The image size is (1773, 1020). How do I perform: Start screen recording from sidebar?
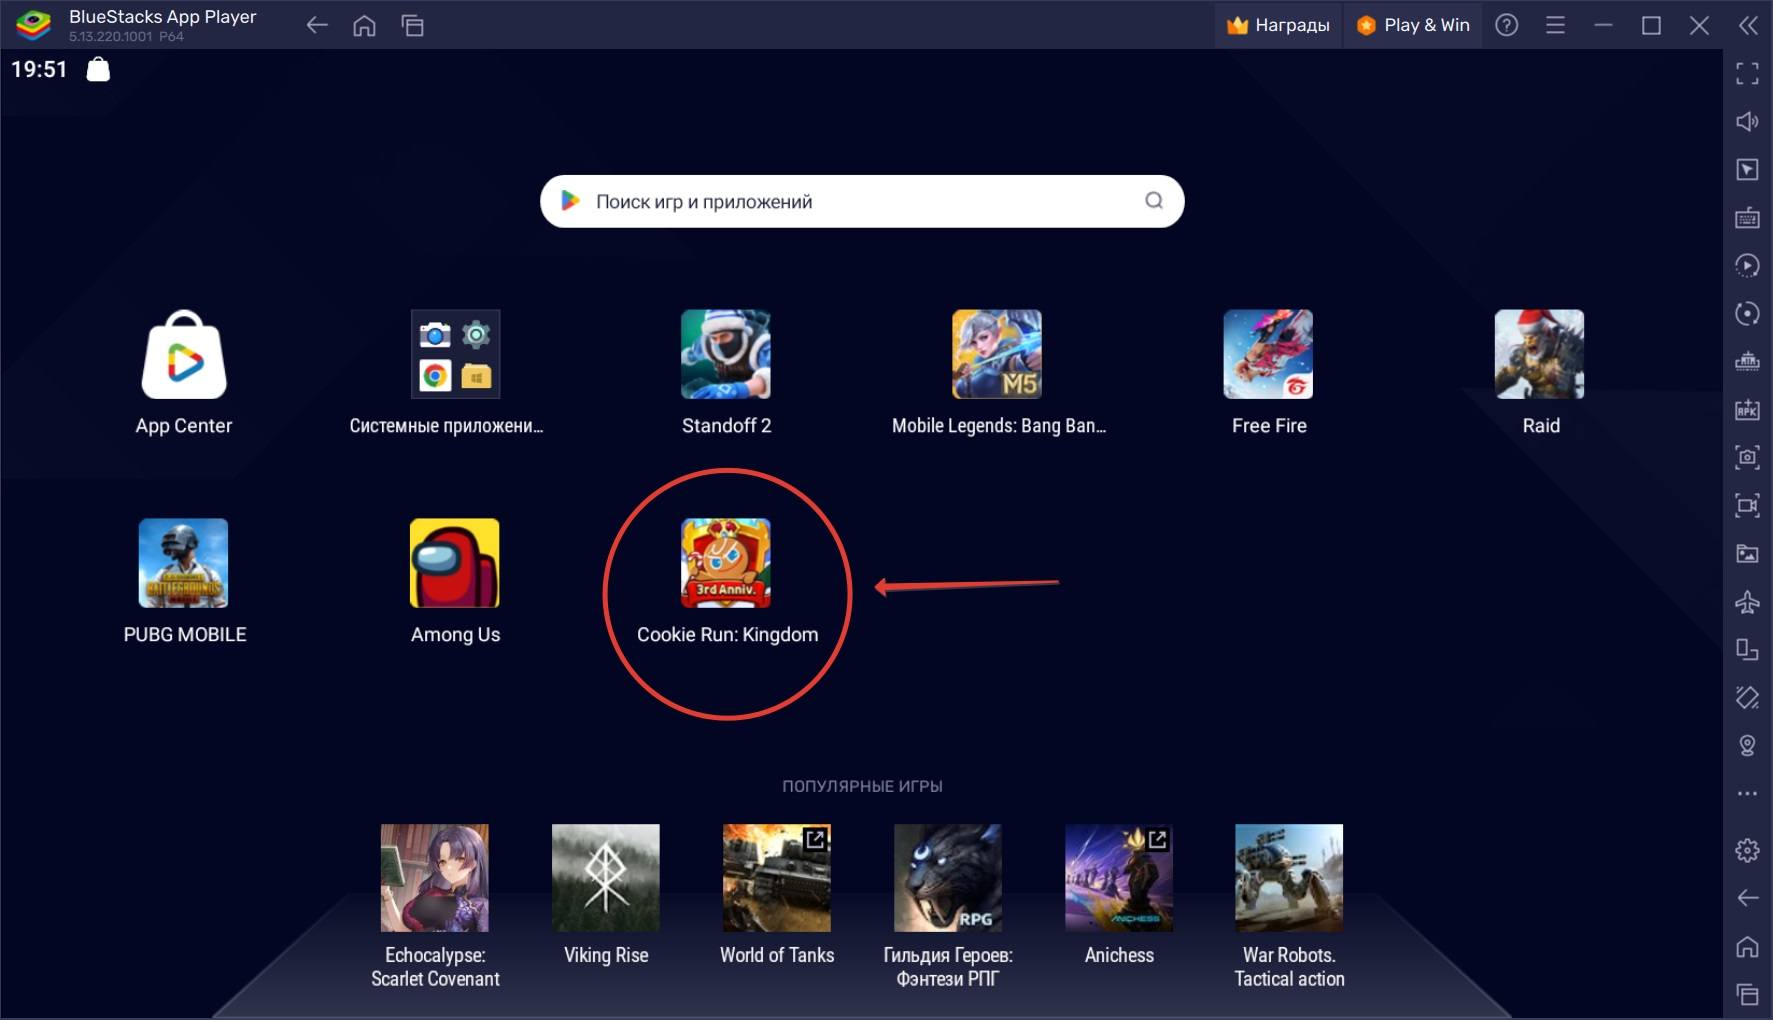(1747, 505)
